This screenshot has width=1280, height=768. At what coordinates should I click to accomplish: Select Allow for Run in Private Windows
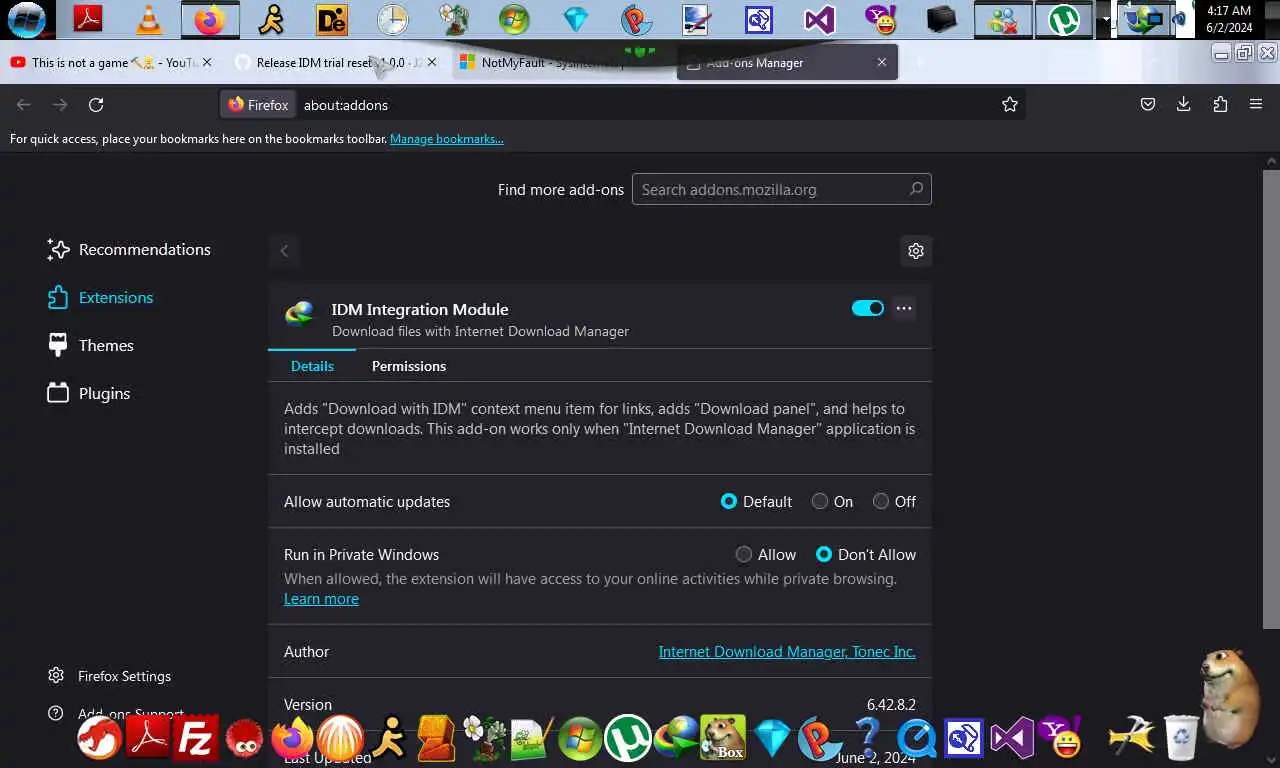coord(744,555)
